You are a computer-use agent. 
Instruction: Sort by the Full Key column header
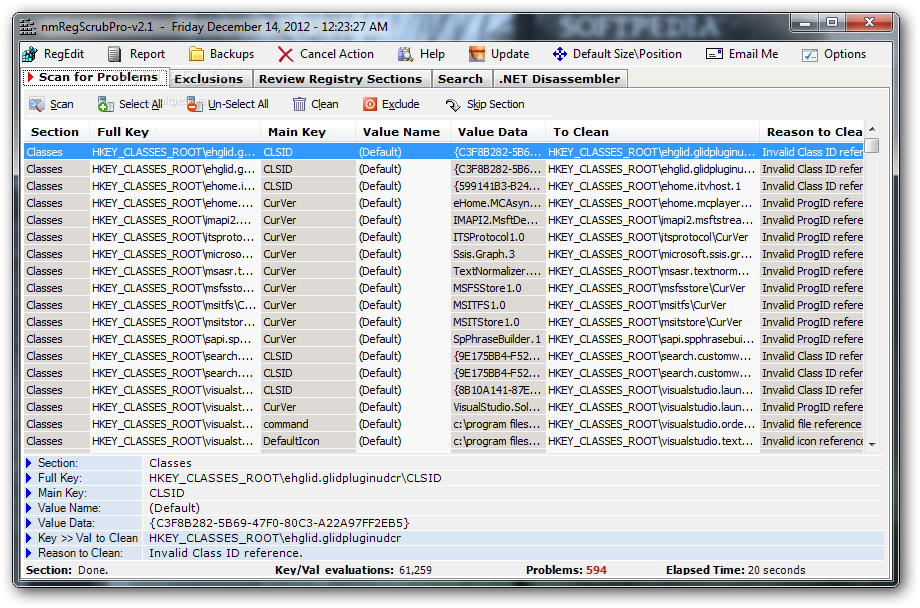point(174,132)
